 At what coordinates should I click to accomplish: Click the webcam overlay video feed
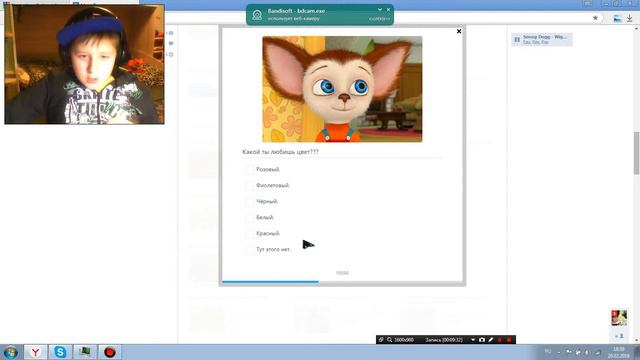coord(84,64)
